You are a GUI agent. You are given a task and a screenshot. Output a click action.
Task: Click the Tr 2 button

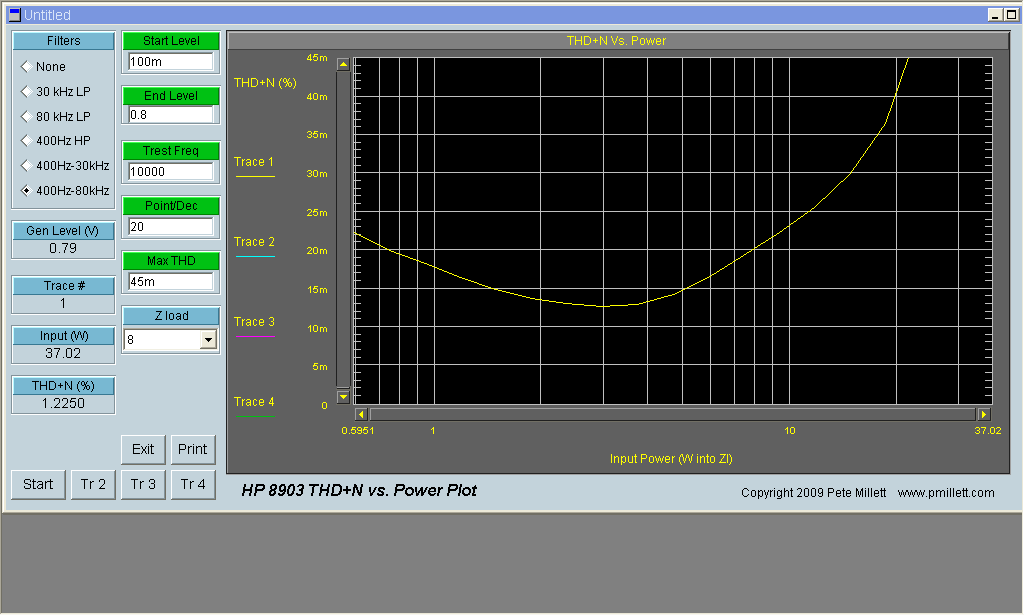93,484
